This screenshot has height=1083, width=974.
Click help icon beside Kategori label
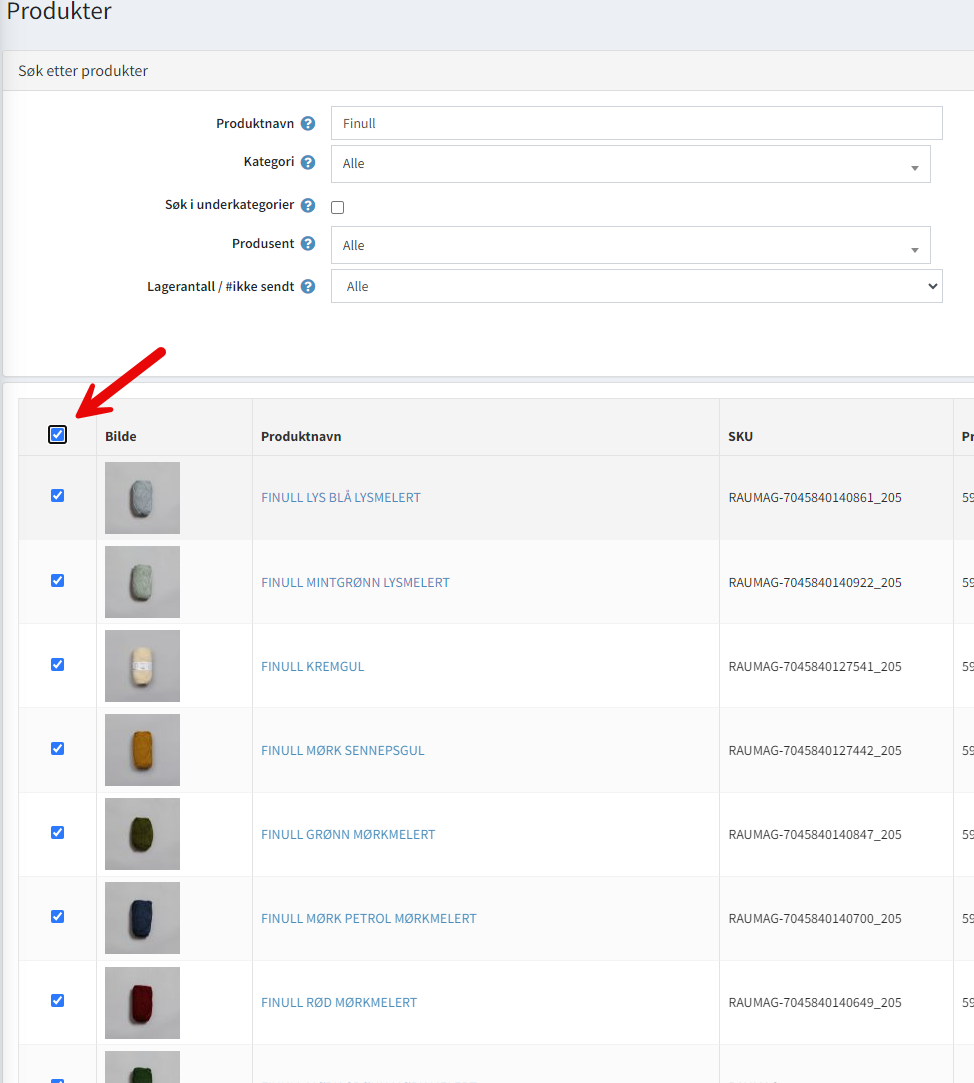(308, 162)
